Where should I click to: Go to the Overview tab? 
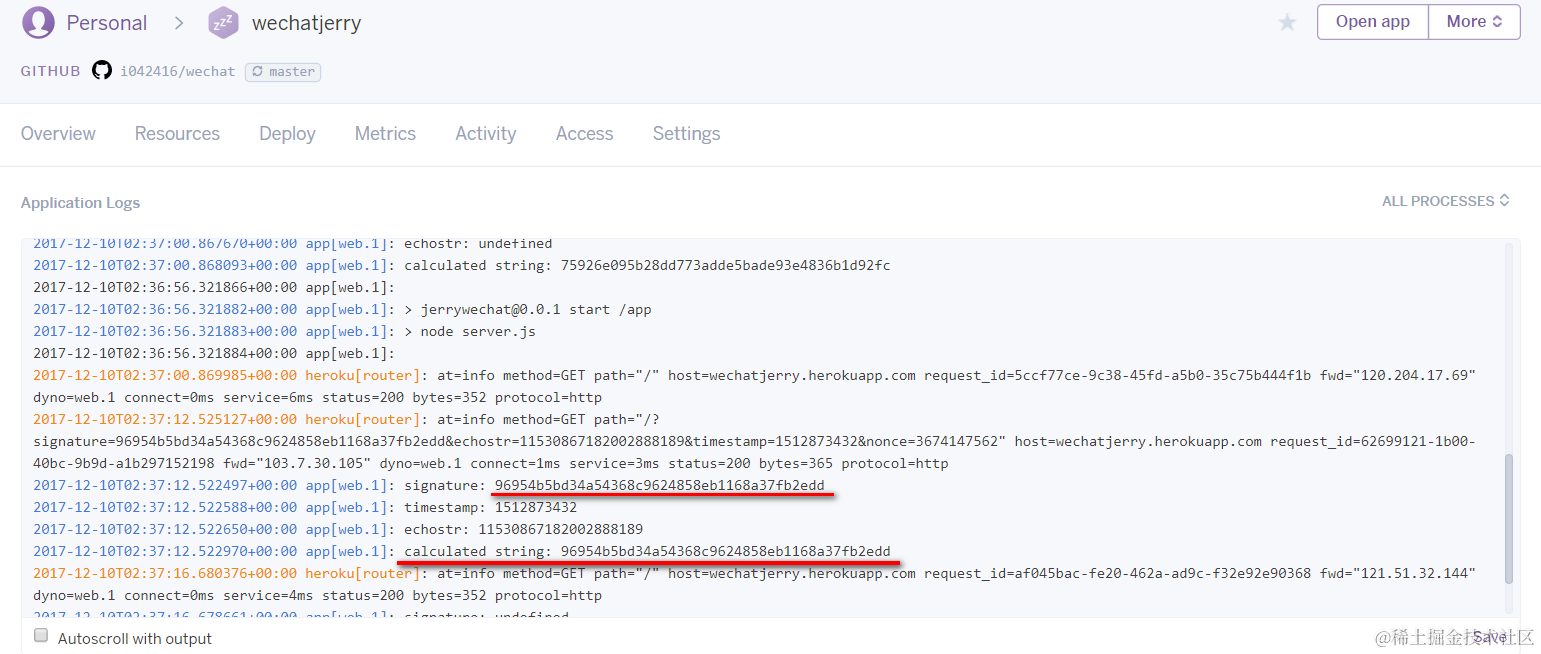(58, 134)
